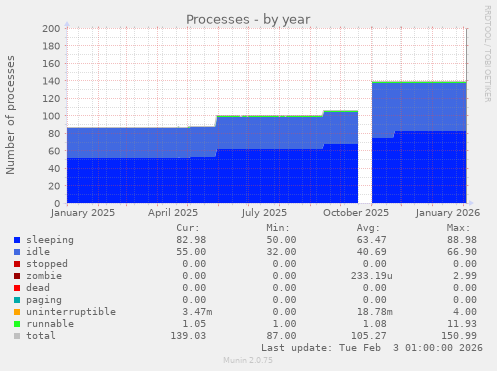The height and width of the screenshot is (371, 497).
Task: Click the uninterruptible legend color swatch
Action: (17, 312)
